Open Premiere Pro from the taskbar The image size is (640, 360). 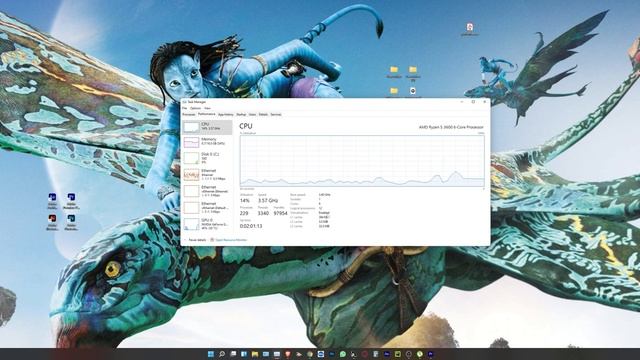430,354
